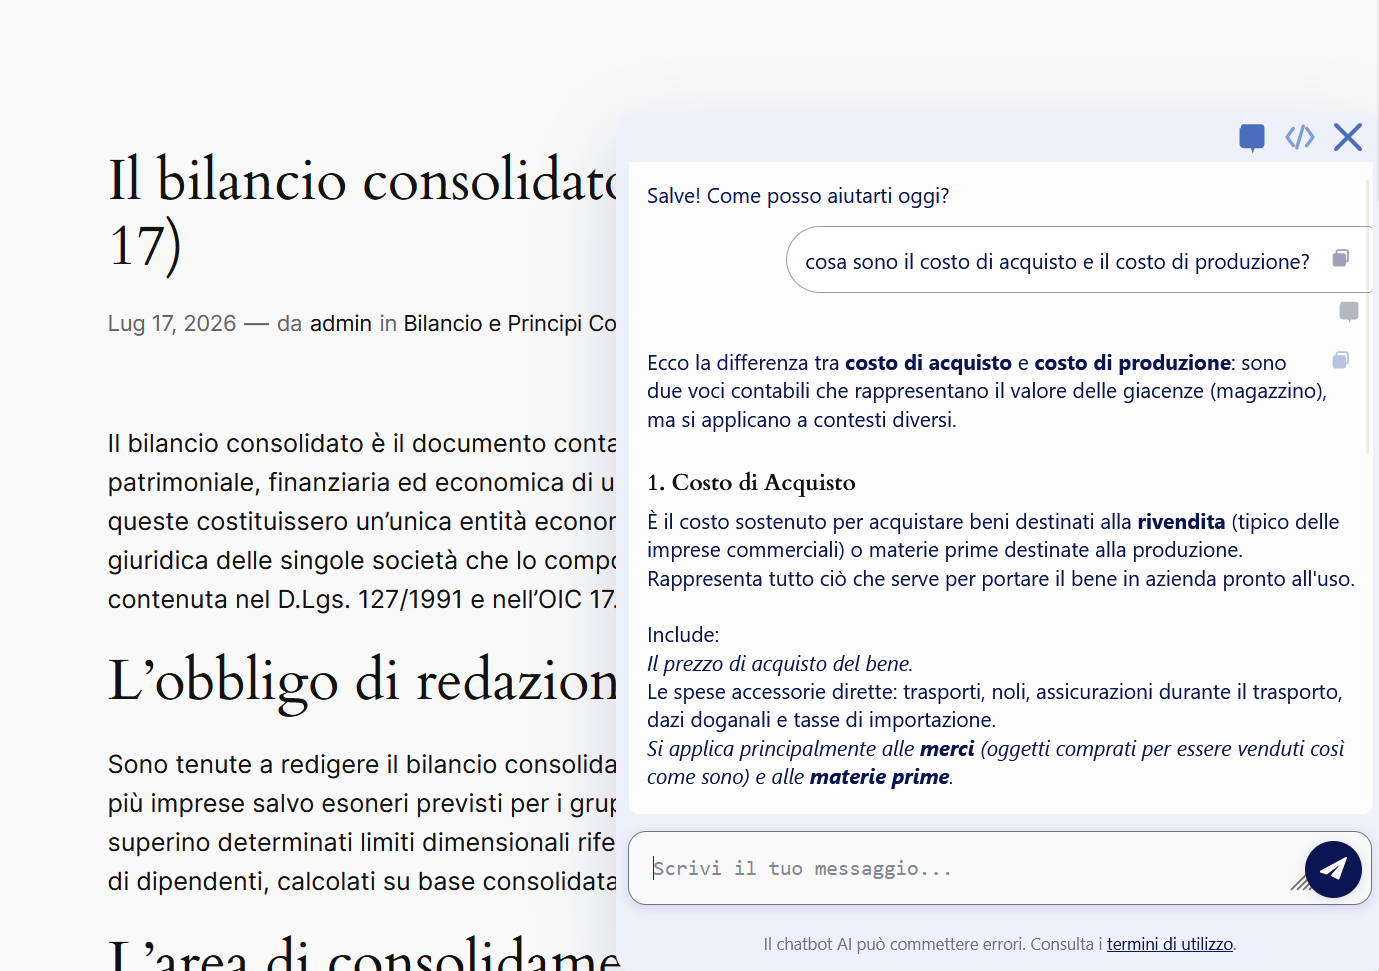This screenshot has height=971, width=1379.
Task: Open the 'termini di utilizzo' link
Action: (x=1170, y=944)
